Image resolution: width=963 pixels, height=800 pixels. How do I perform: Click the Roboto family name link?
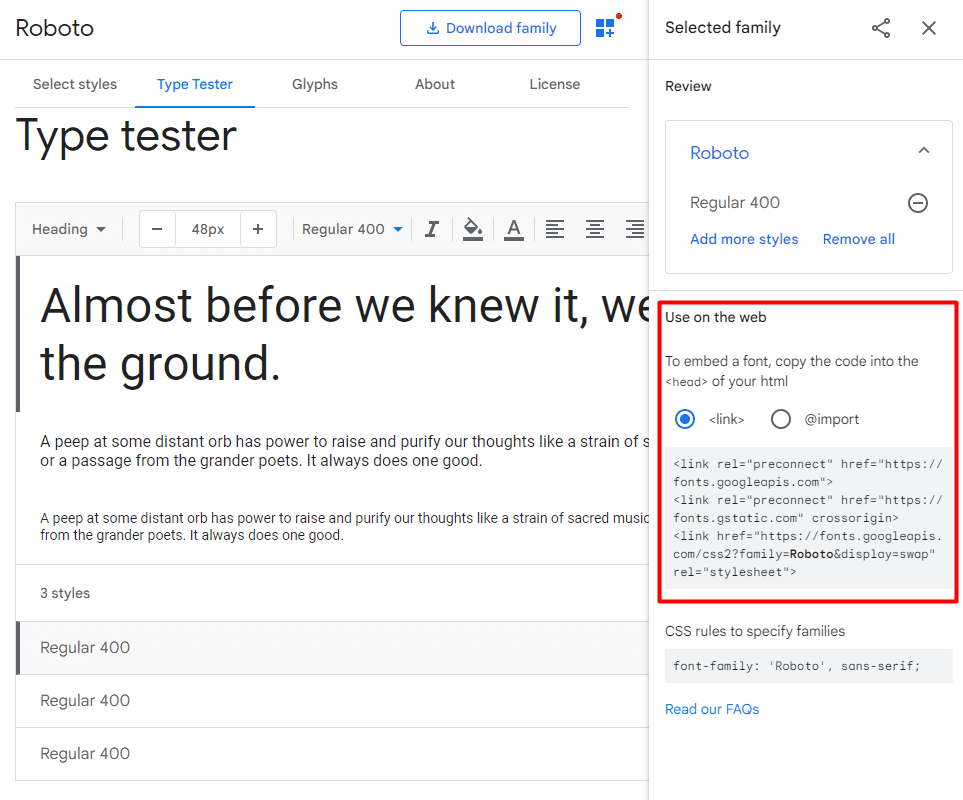pyautogui.click(x=719, y=153)
